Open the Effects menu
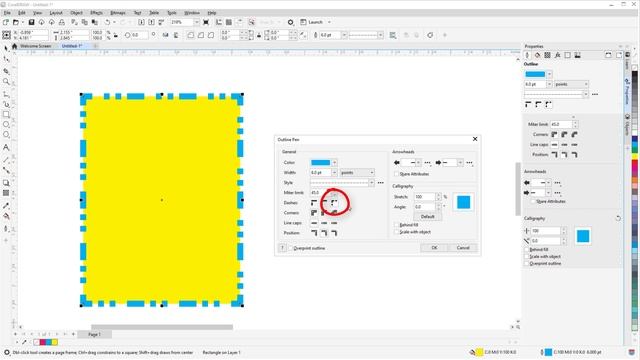640x360 pixels. [x=96, y=13]
